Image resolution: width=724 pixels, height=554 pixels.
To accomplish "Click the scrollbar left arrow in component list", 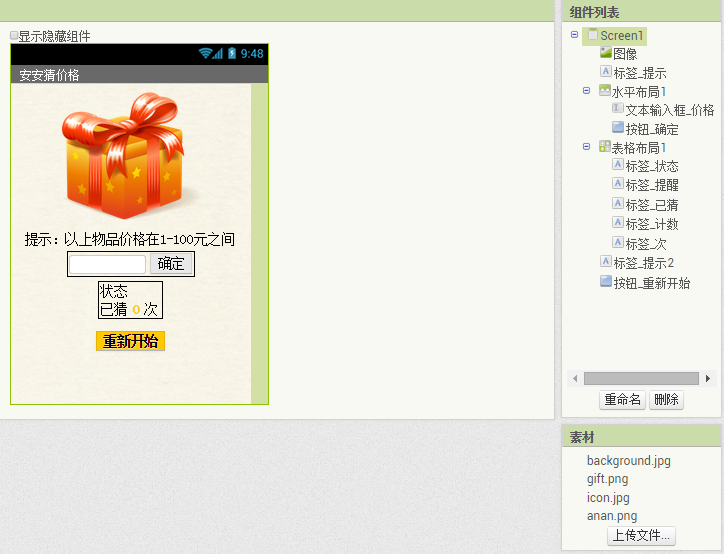I will pos(575,379).
